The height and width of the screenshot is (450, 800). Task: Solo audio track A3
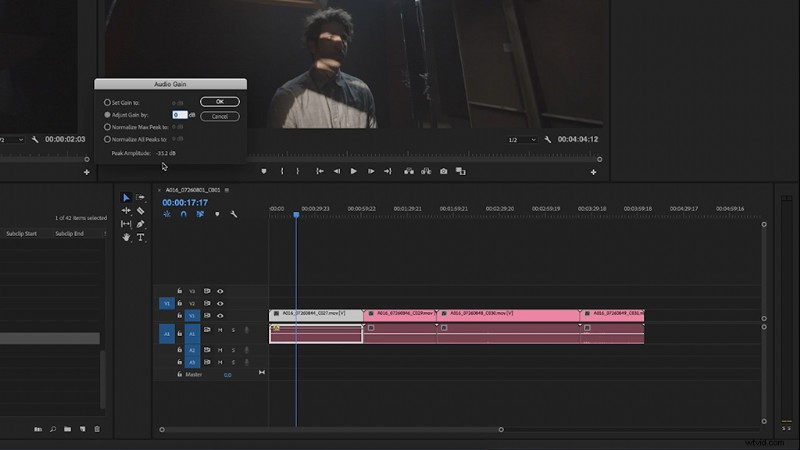click(234, 362)
